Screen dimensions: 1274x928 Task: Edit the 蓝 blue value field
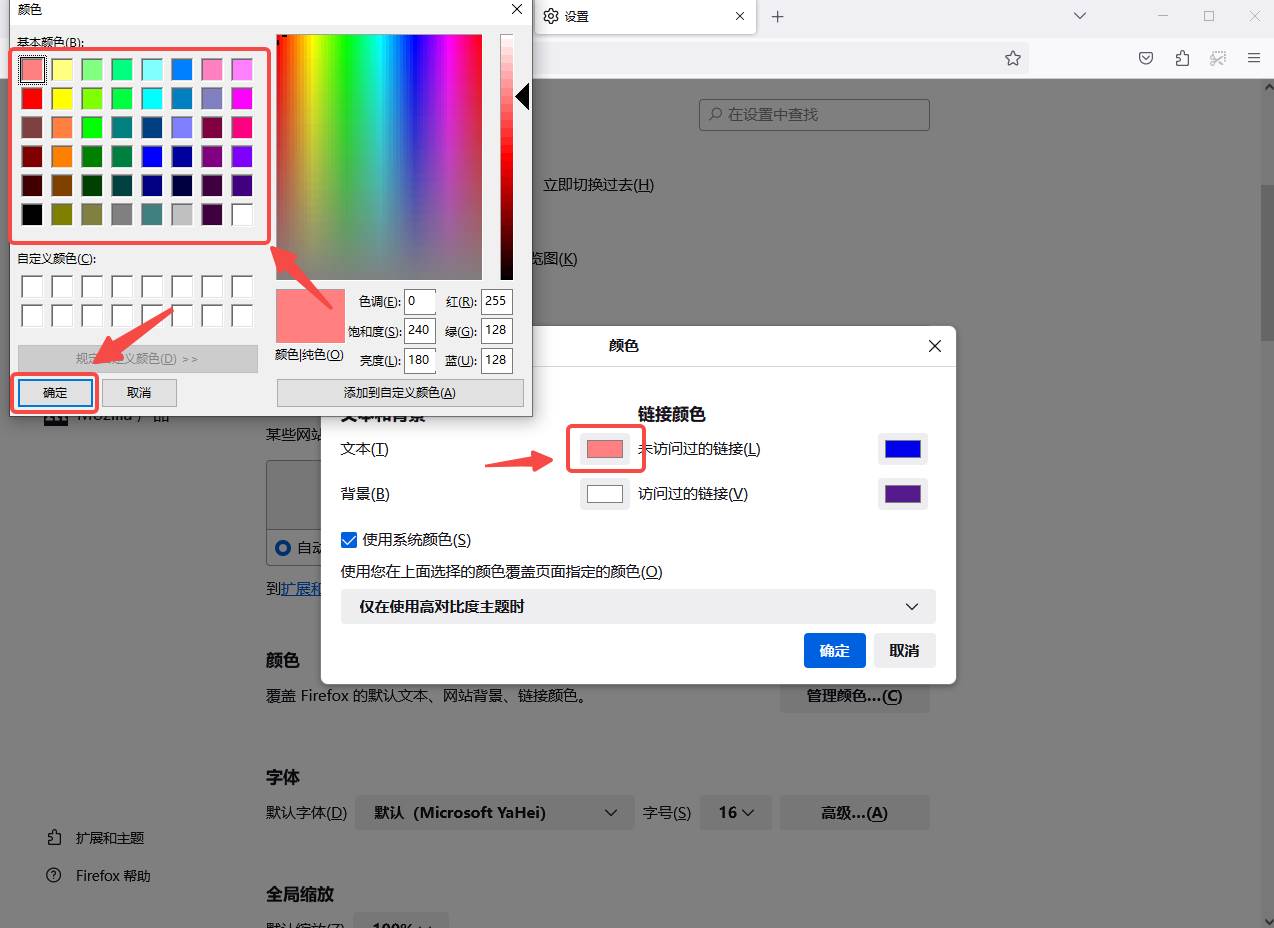point(496,360)
